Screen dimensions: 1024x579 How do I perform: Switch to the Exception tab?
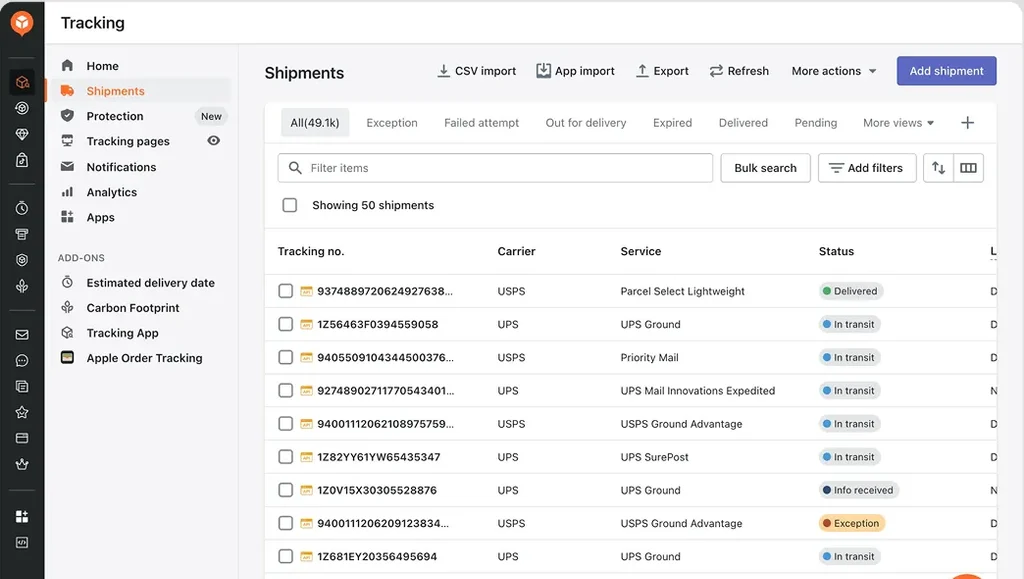(x=392, y=123)
